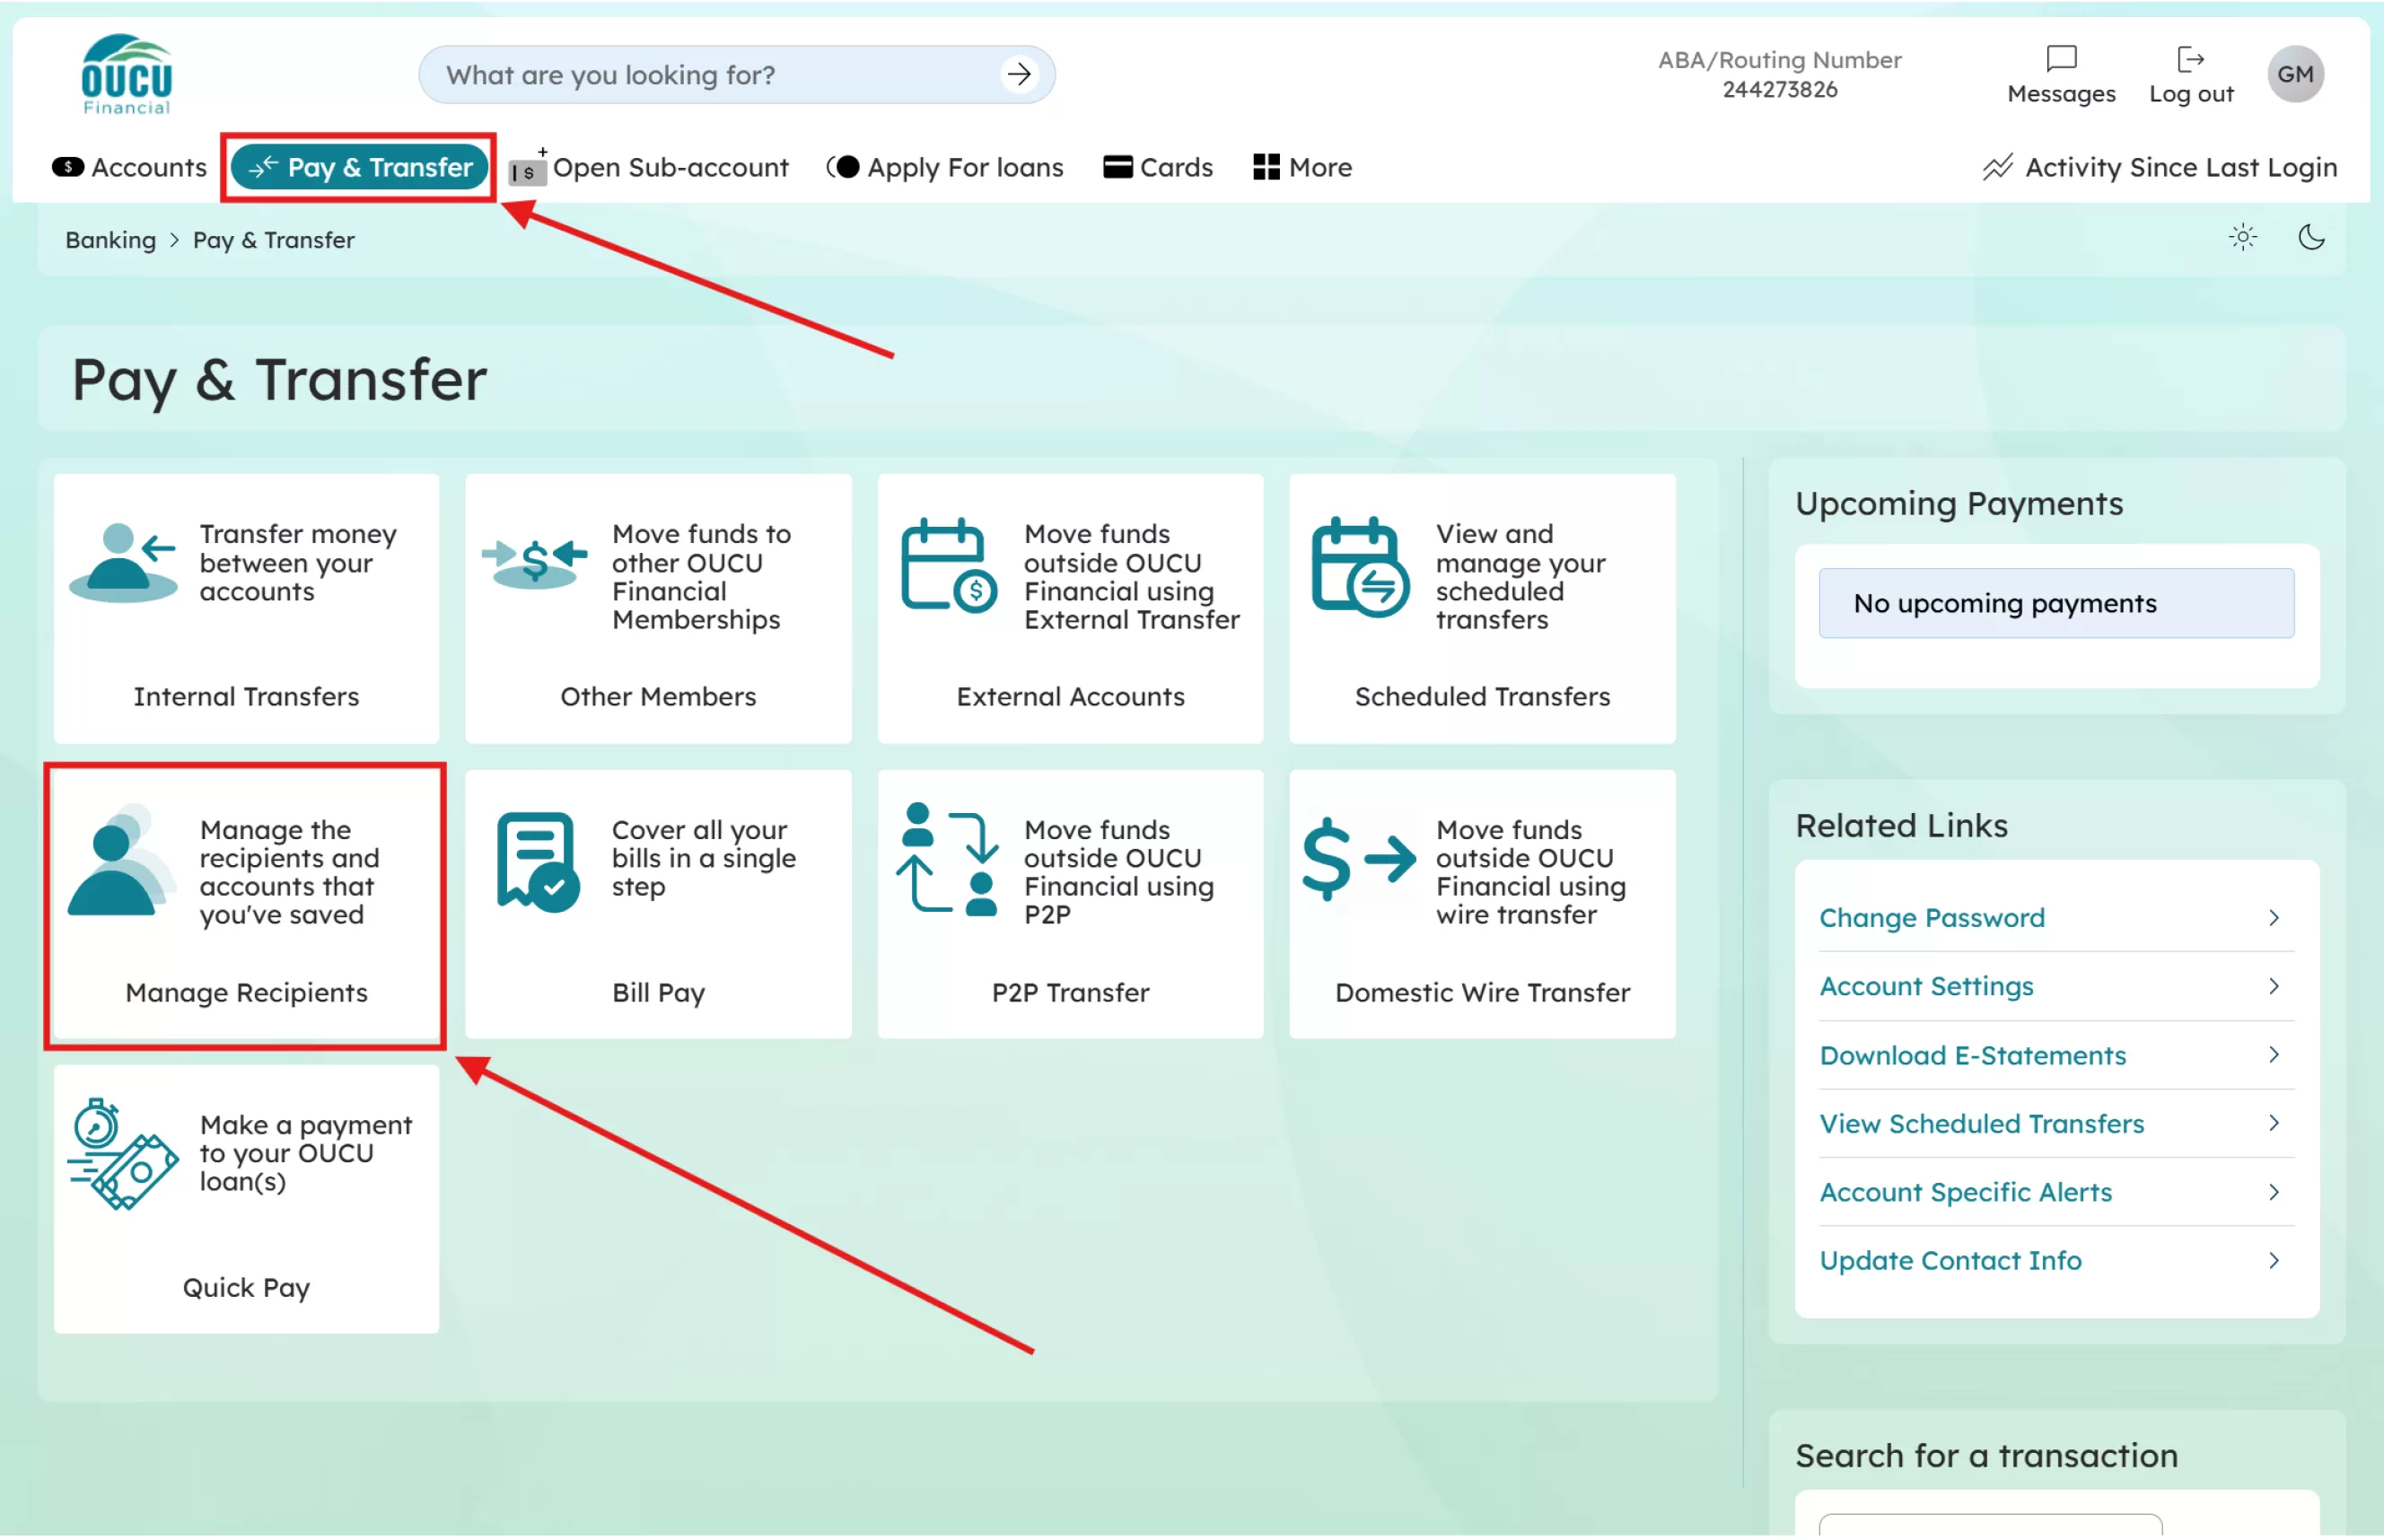This screenshot has height=1540, width=2384.
Task: Click chevron beside Update Contact Info
Action: pyautogui.click(x=2273, y=1260)
